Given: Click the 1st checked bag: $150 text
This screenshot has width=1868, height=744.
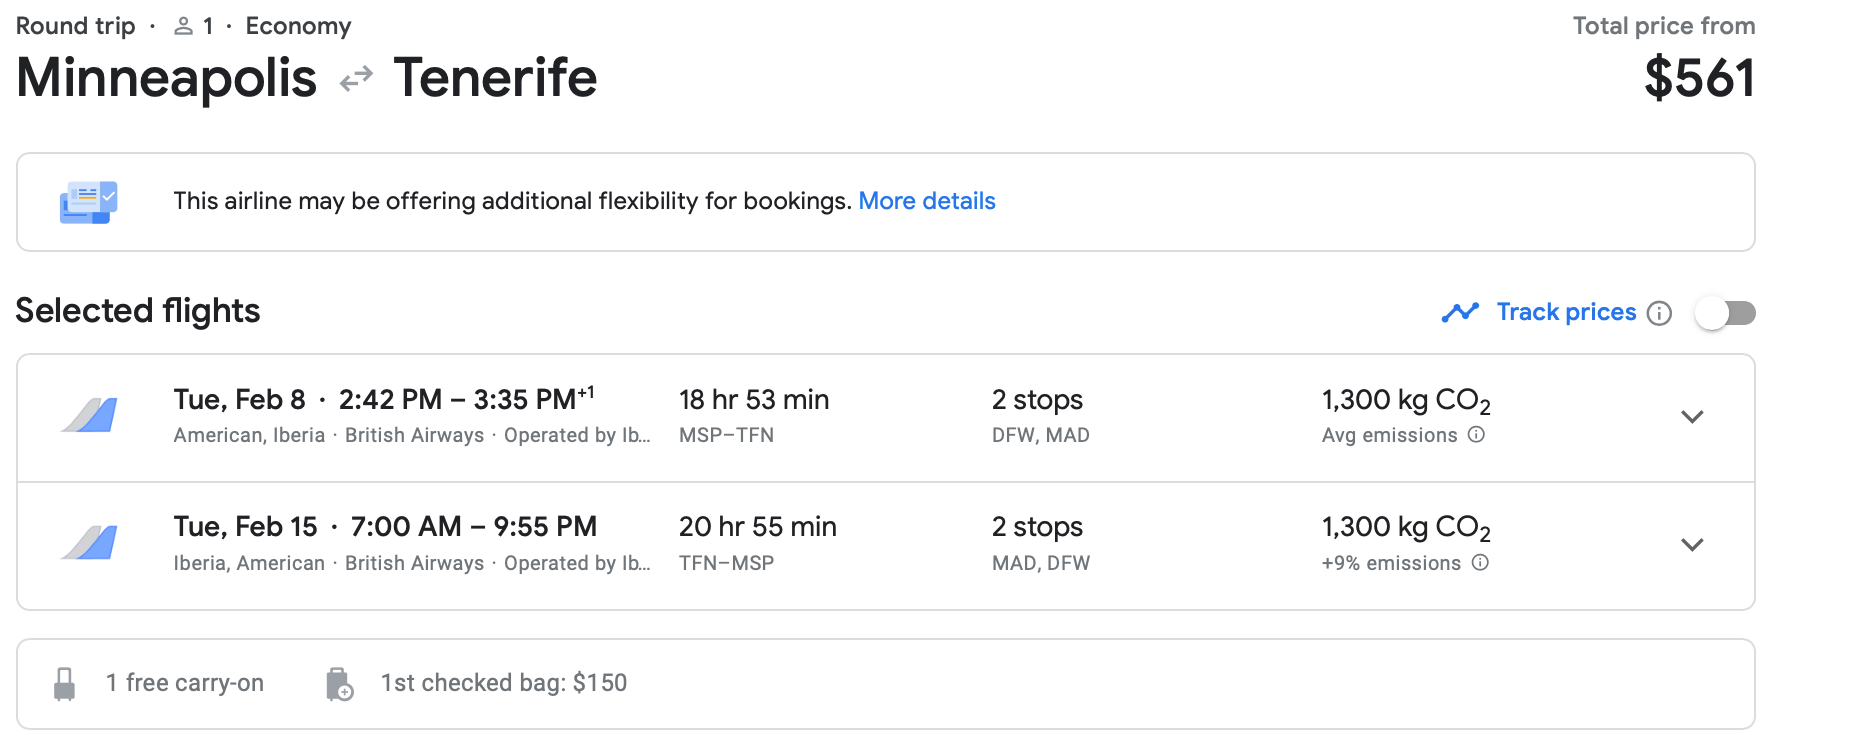Looking at the screenshot, I should (504, 683).
